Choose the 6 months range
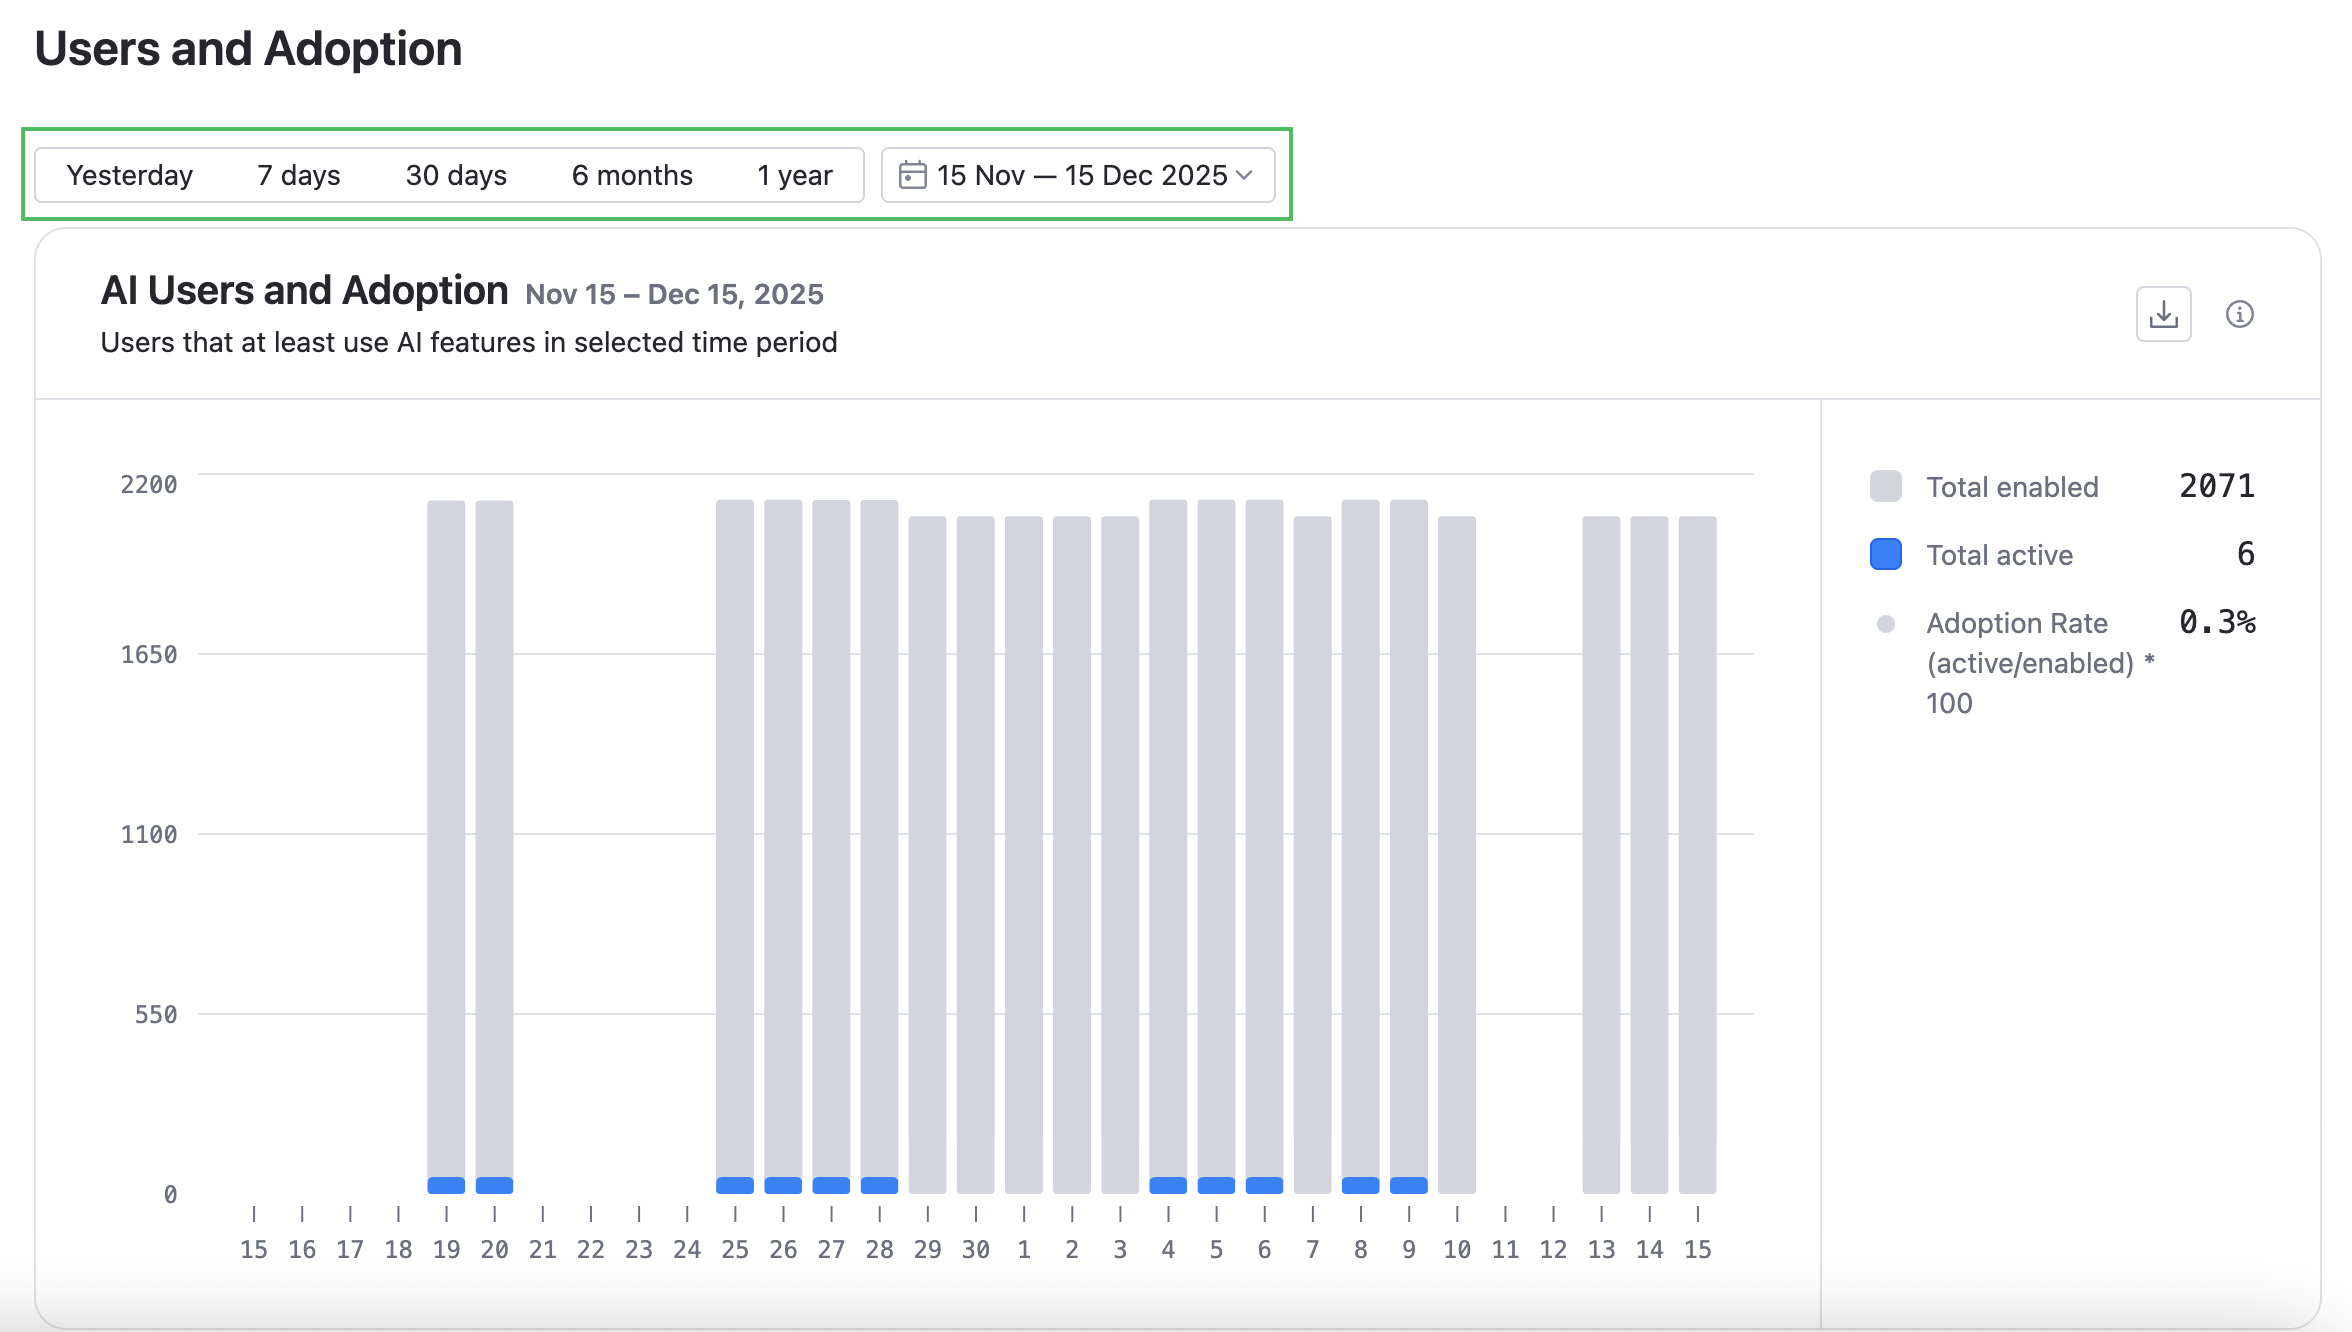 point(632,175)
